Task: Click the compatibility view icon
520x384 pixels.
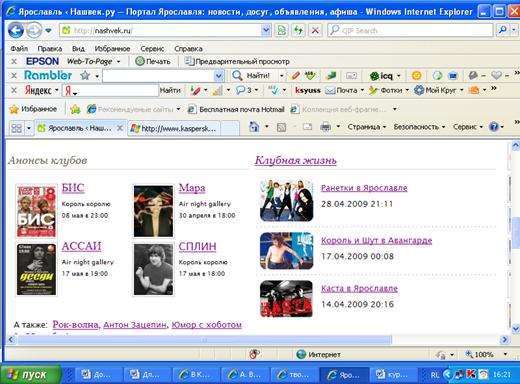Action: [282, 31]
